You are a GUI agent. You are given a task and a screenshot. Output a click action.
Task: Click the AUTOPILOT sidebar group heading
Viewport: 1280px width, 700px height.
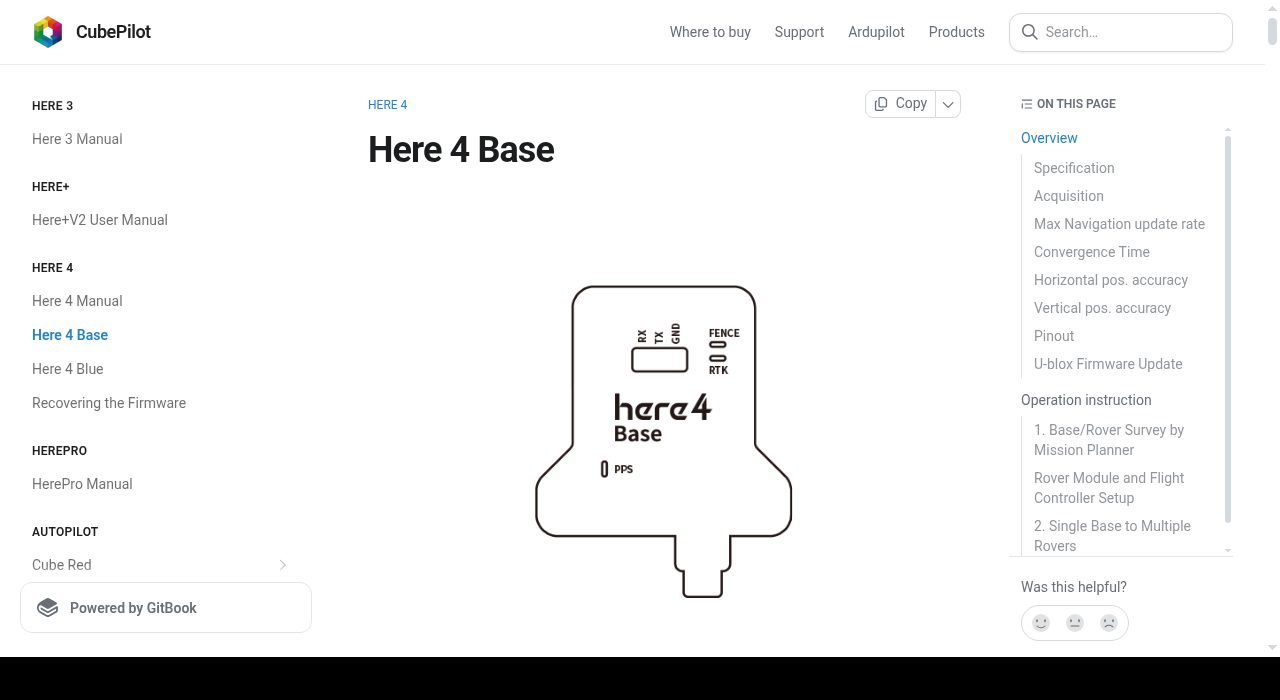(65, 532)
